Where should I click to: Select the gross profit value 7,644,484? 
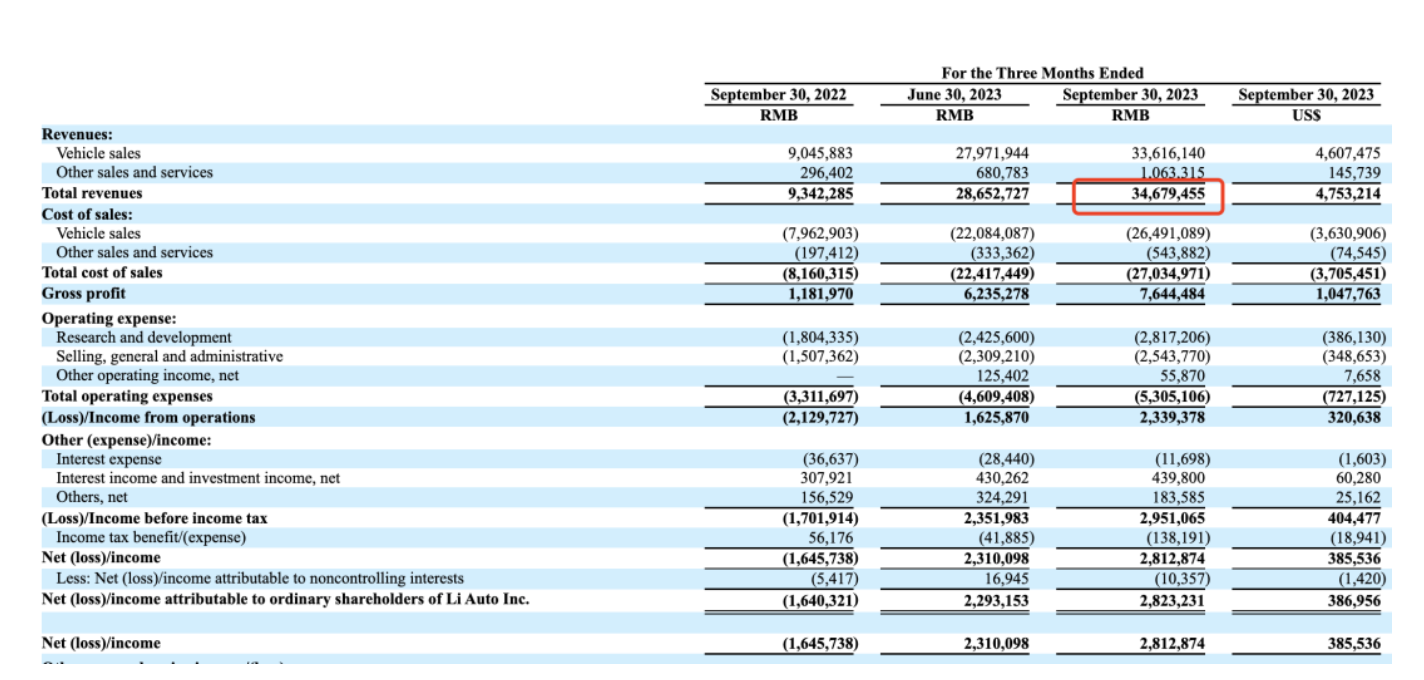point(1170,294)
